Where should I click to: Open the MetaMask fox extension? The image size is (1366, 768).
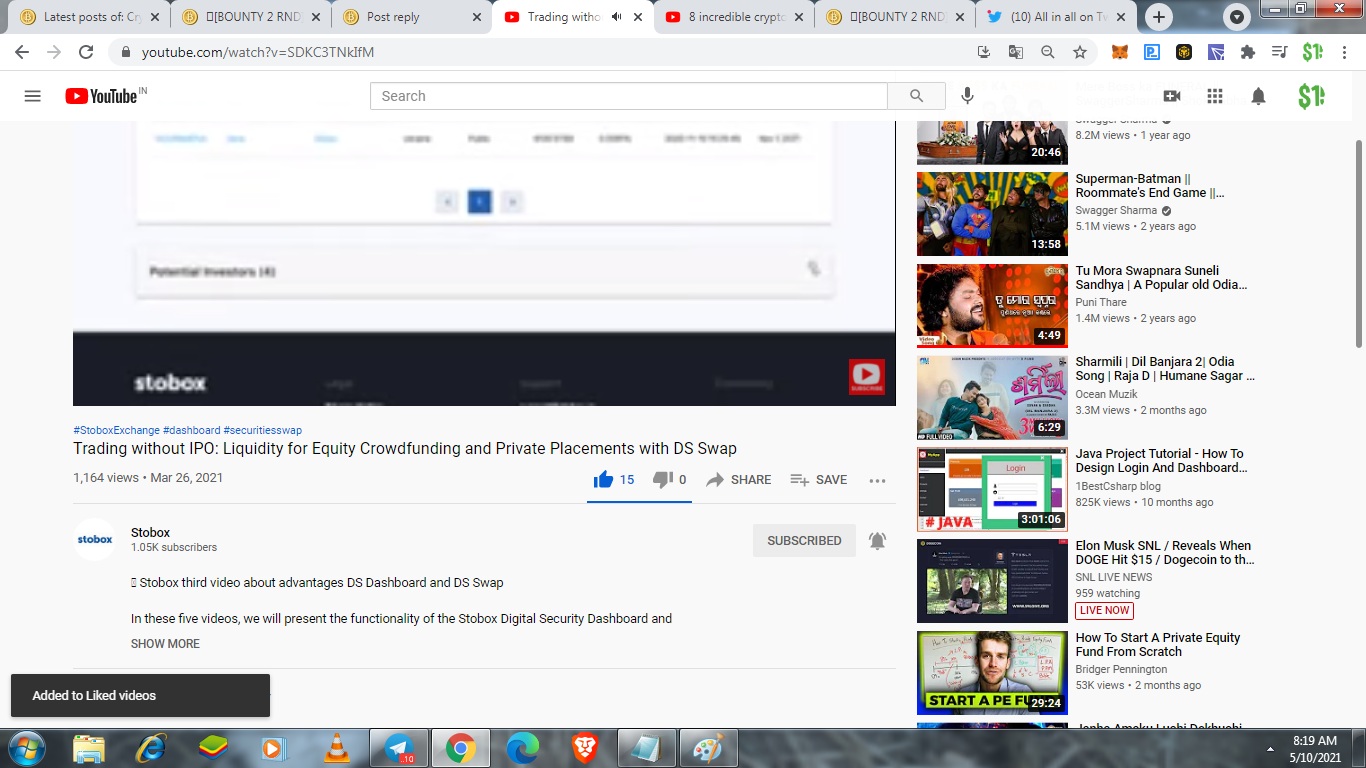coord(1120,52)
